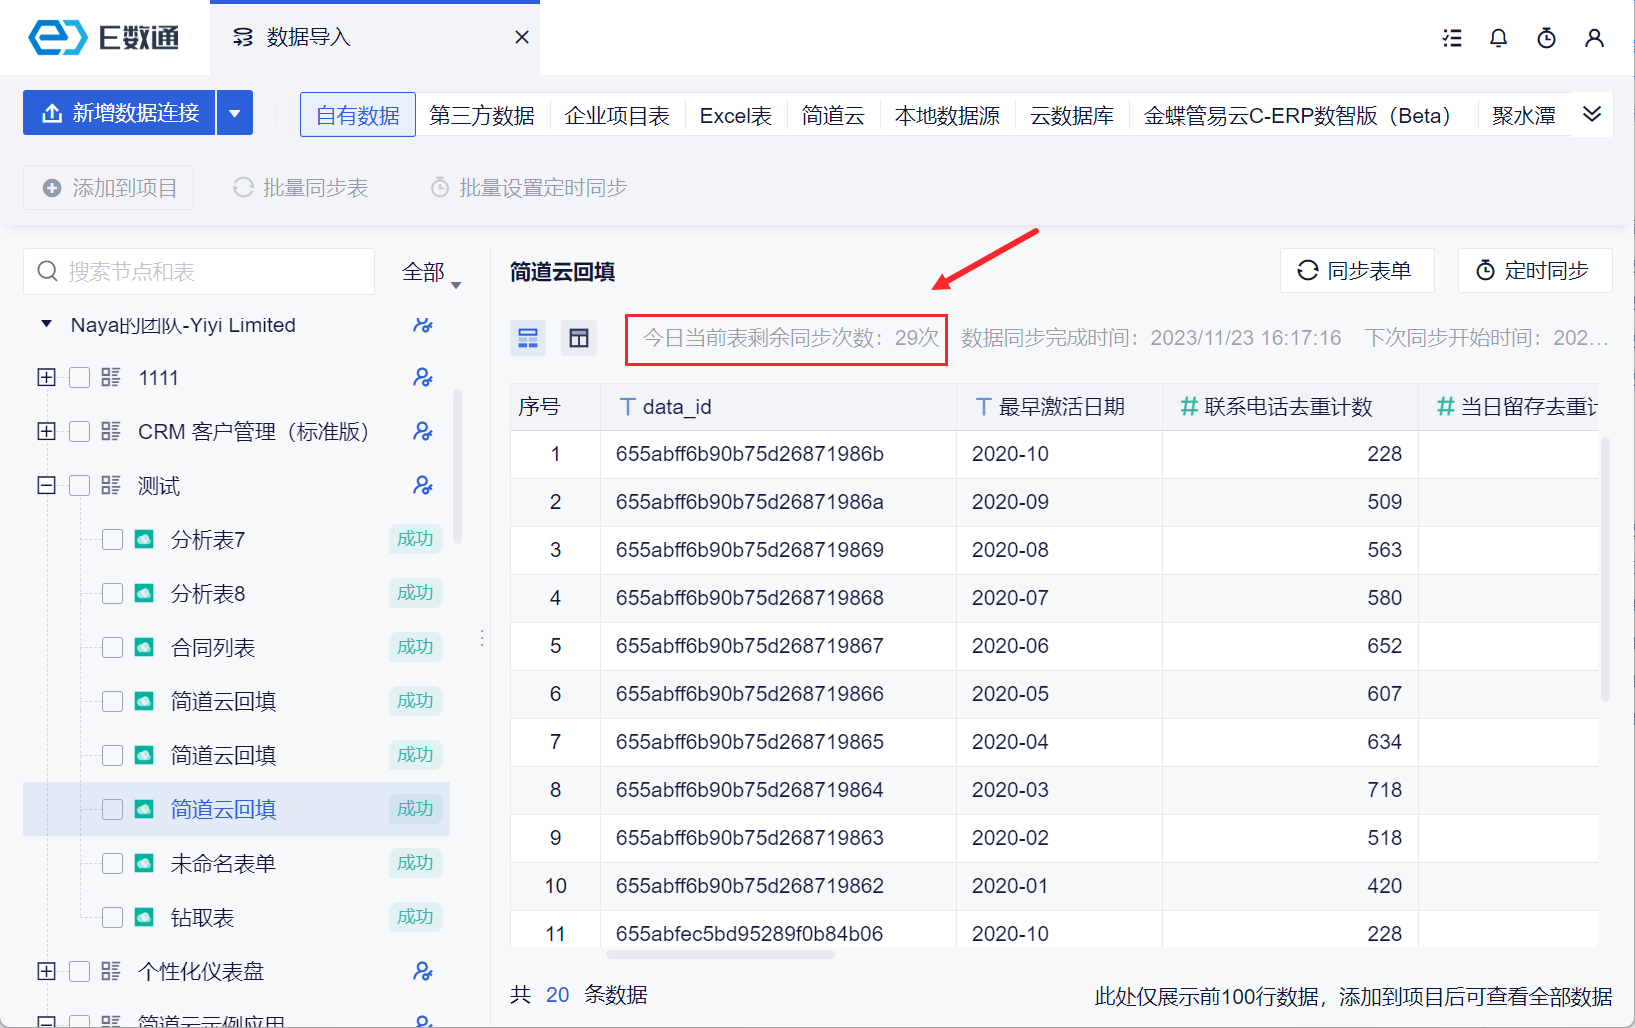
Task: Click the green table icon for 分析表8
Action: pyautogui.click(x=144, y=594)
